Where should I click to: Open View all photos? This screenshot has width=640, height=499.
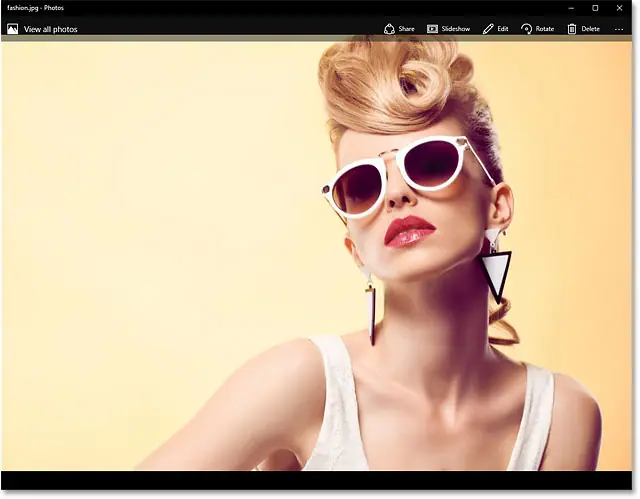coord(51,29)
